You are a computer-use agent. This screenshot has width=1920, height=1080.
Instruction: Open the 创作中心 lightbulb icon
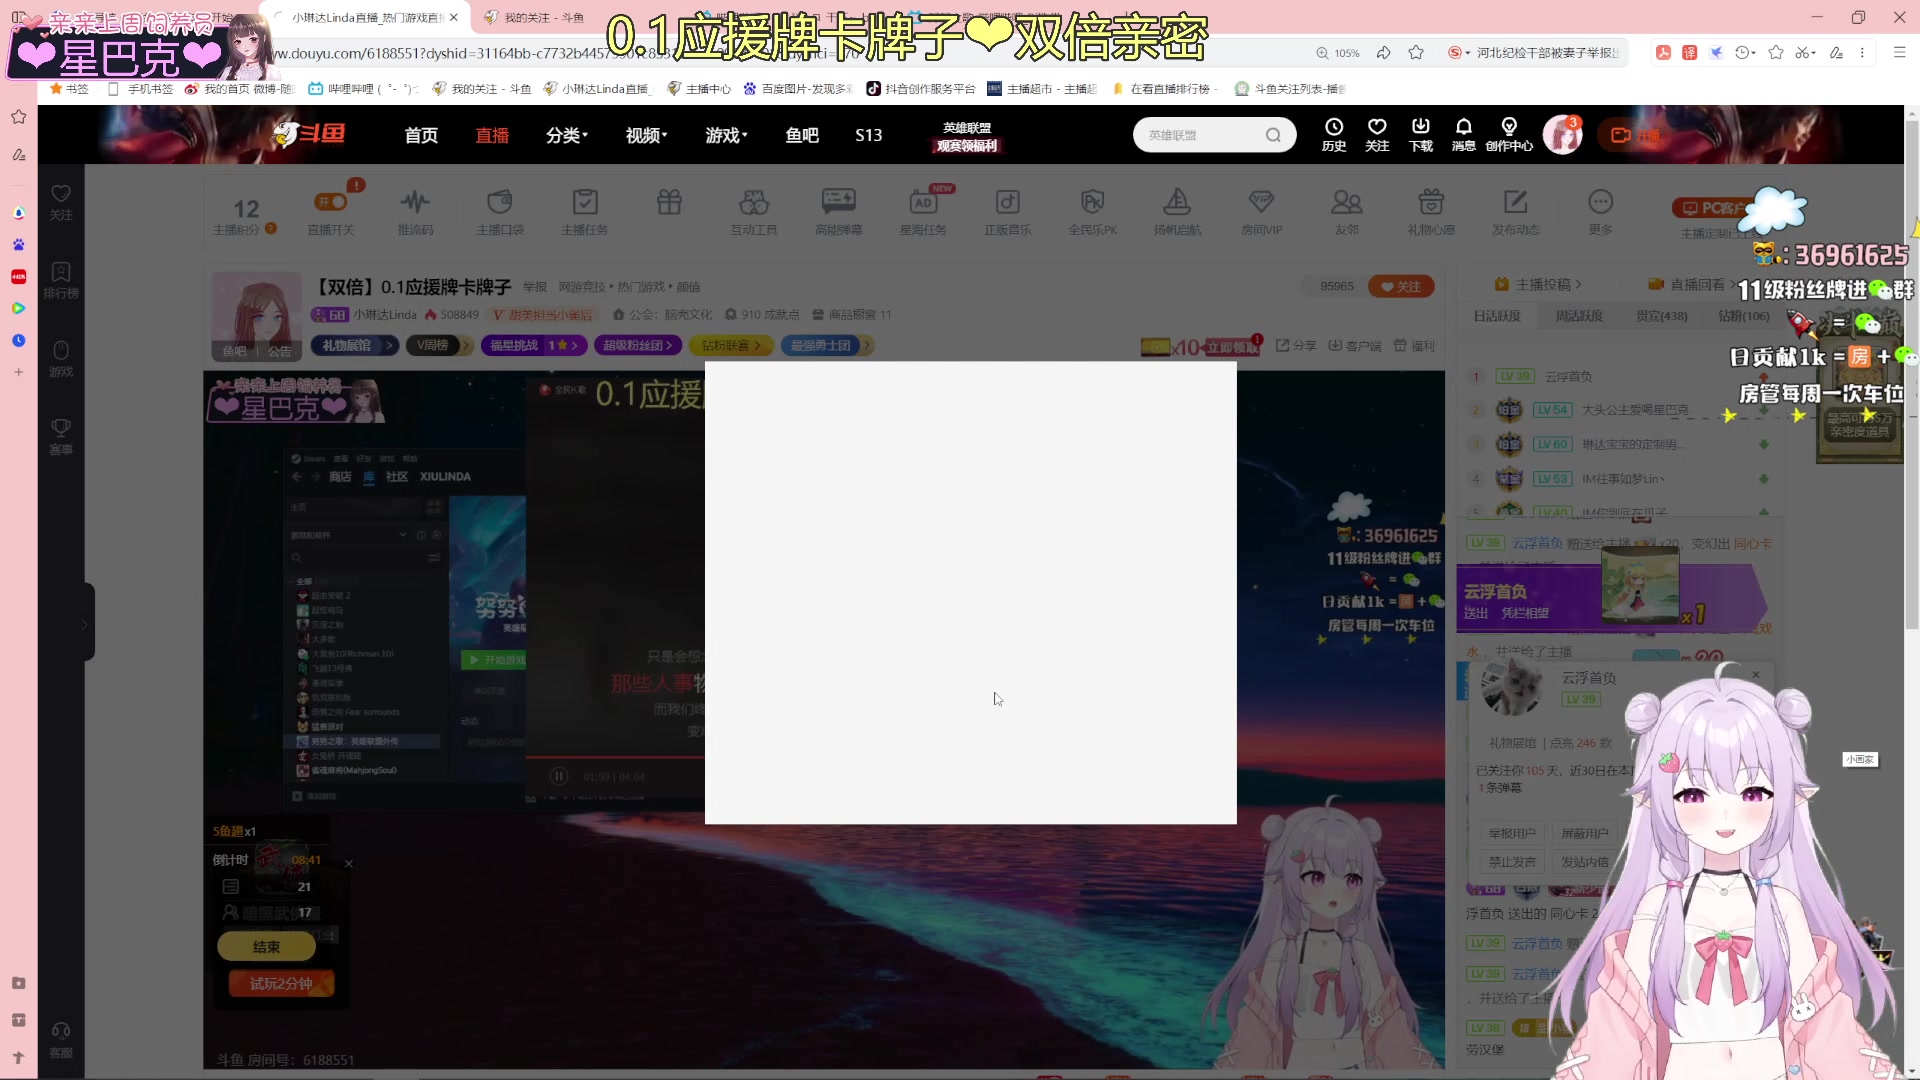pyautogui.click(x=1509, y=134)
